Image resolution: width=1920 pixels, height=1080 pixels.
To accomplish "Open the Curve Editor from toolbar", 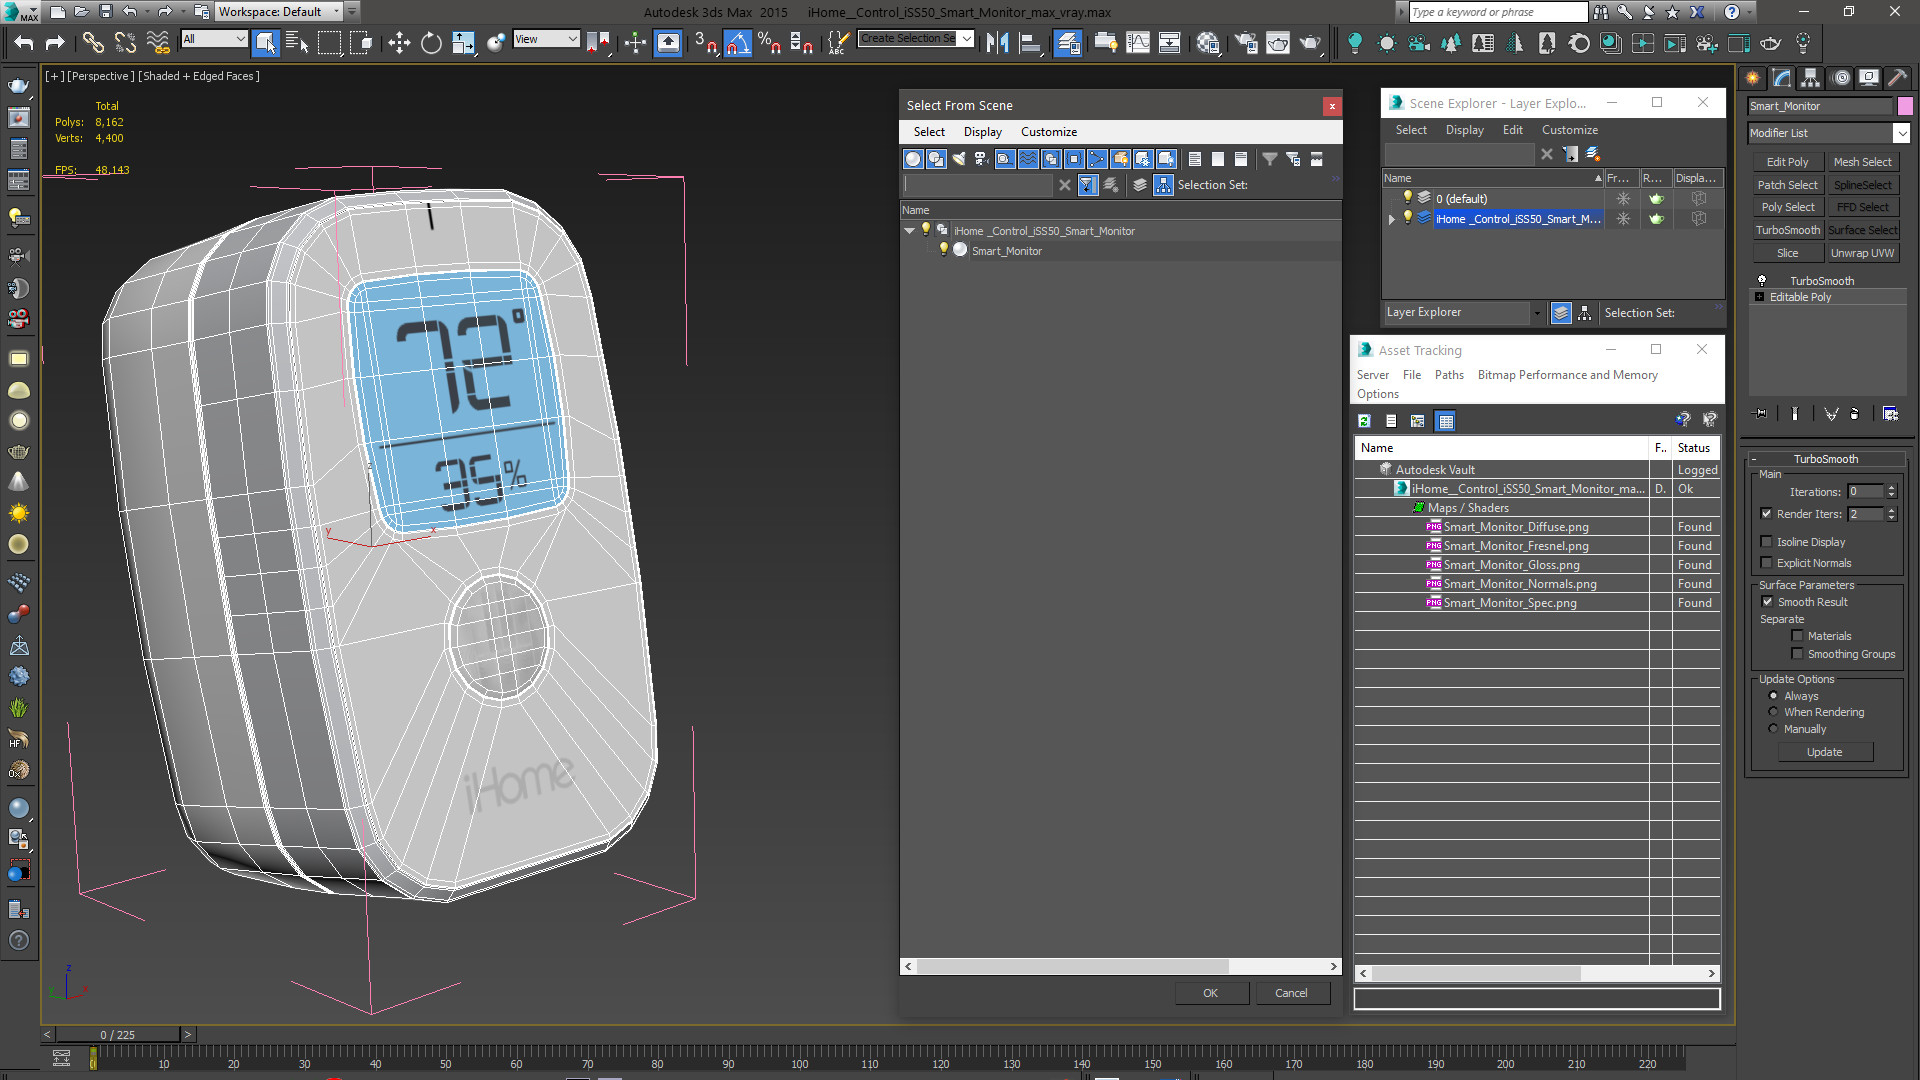I will point(1138,43).
